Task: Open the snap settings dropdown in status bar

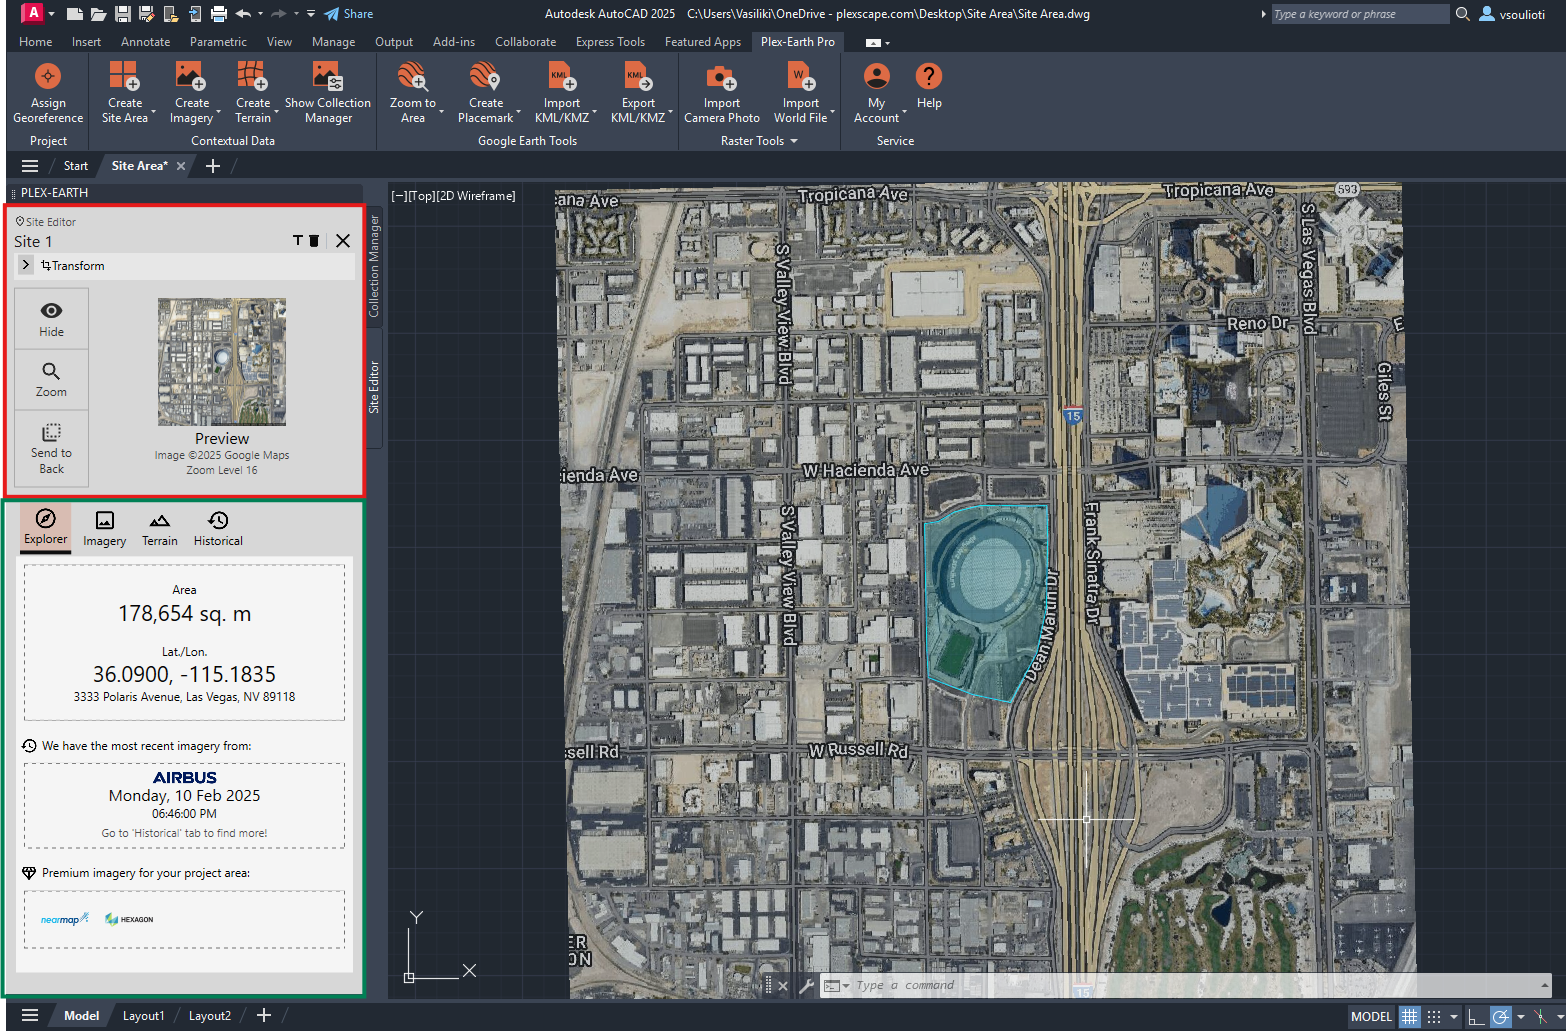Action: point(1453,1016)
